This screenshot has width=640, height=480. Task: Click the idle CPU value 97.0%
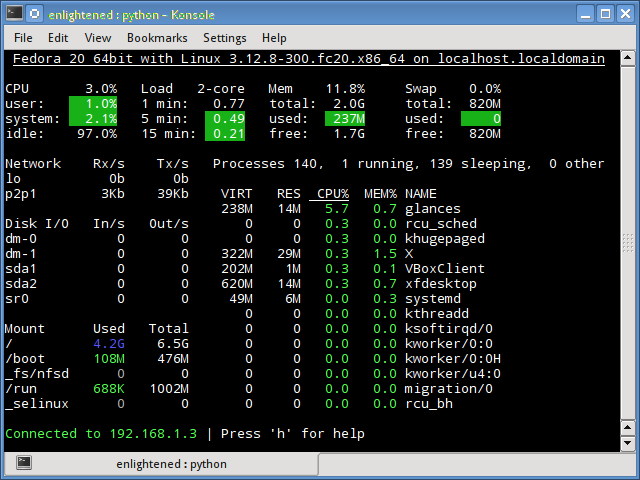pyautogui.click(x=97, y=134)
